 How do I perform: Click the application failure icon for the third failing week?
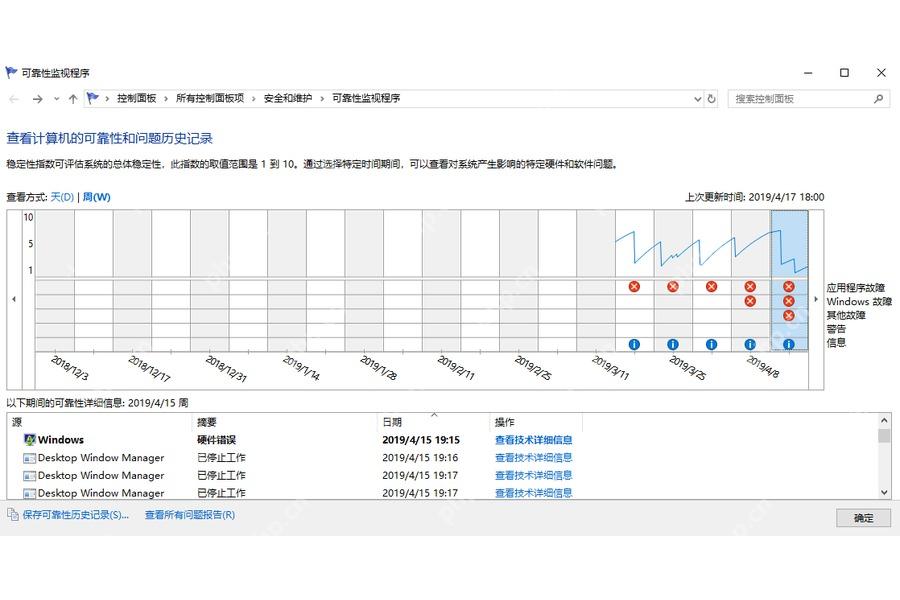pos(712,287)
